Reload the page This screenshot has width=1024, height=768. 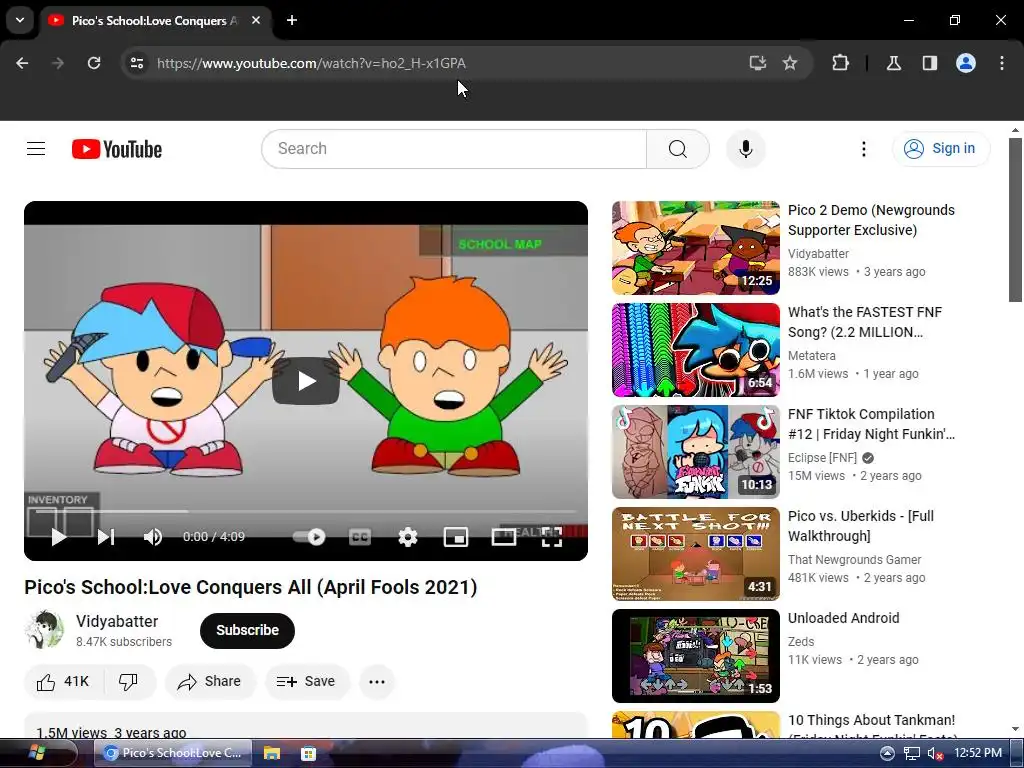coord(94,63)
